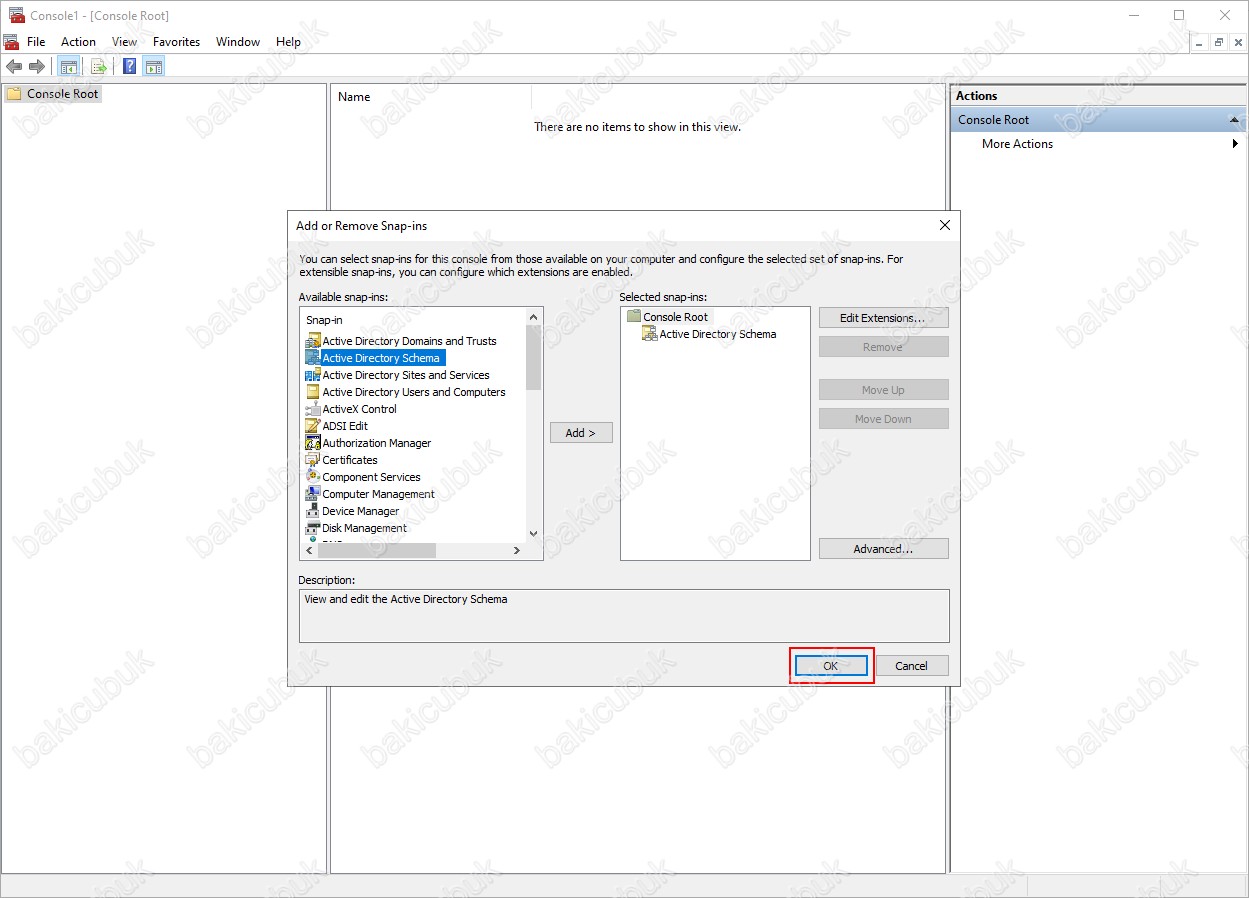Expand the More Actions submenu arrow

(1236, 144)
